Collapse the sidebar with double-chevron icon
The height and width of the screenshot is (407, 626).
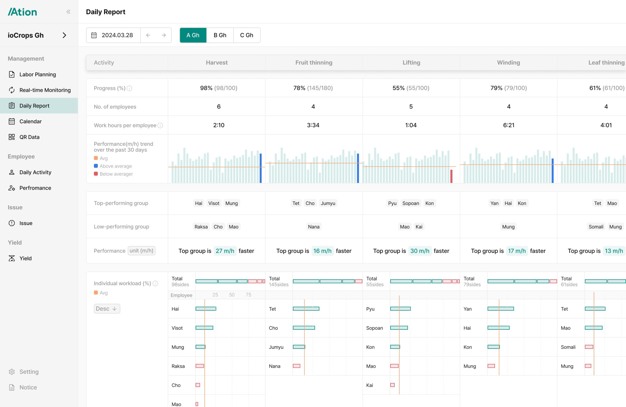[x=68, y=12]
